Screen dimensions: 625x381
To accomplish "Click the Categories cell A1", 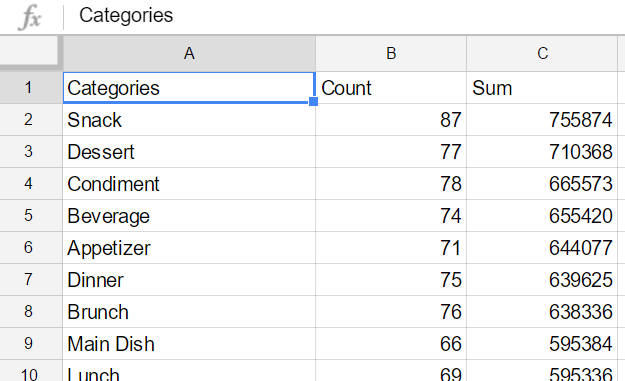I will (x=189, y=88).
